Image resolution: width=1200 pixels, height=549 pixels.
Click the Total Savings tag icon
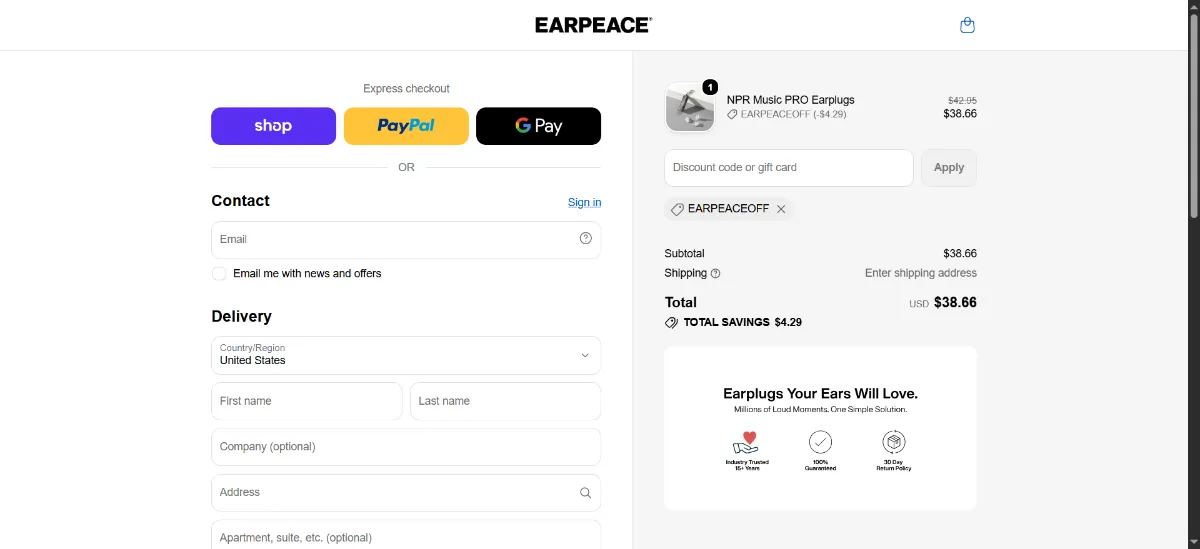coord(671,323)
